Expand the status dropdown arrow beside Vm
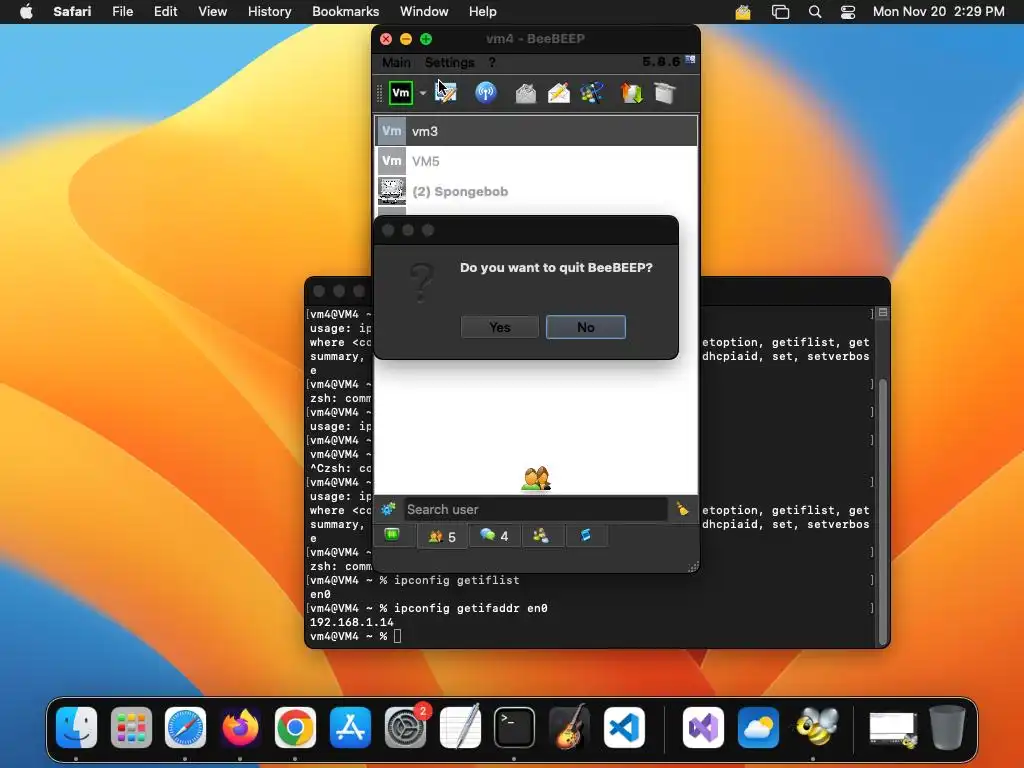 tap(423, 93)
